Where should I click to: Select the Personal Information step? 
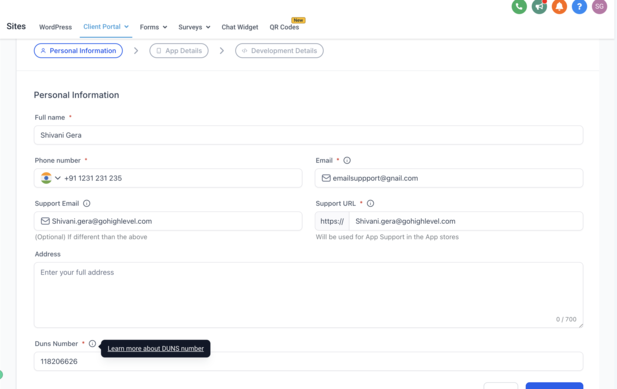click(78, 51)
